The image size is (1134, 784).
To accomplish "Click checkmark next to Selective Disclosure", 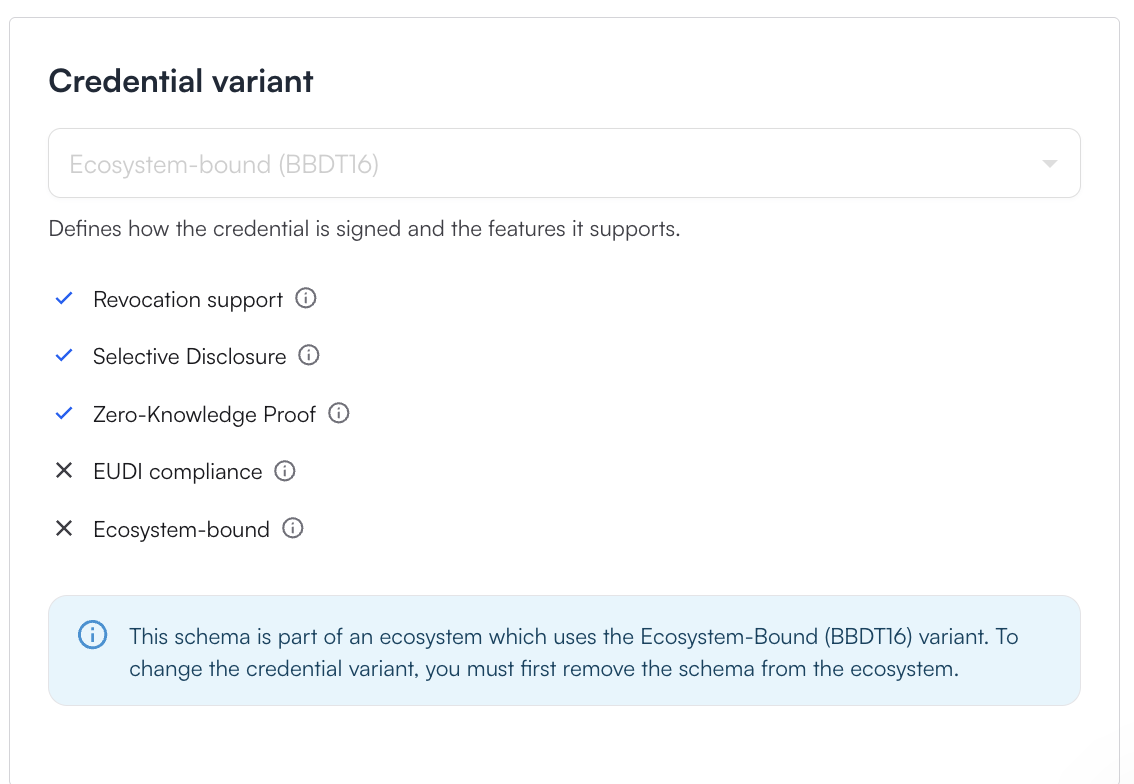I will point(64,356).
